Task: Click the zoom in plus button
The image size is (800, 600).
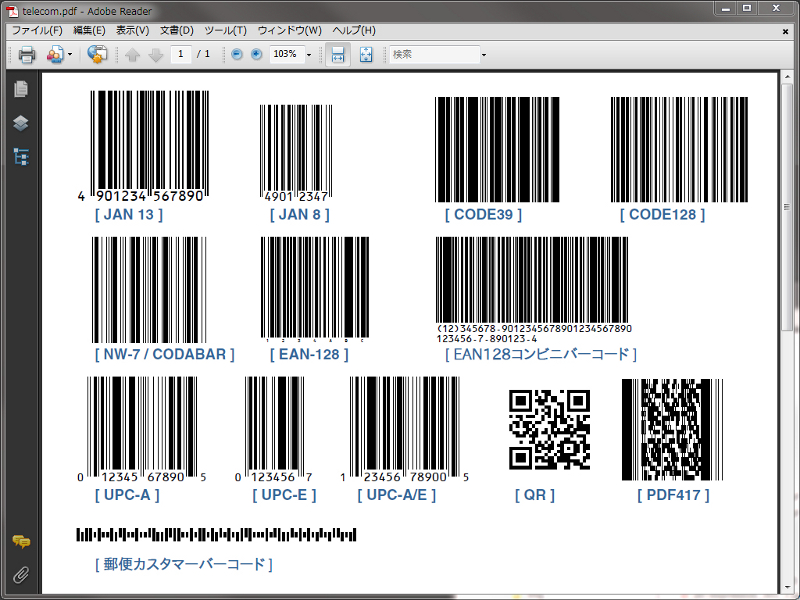Action: pos(257,54)
